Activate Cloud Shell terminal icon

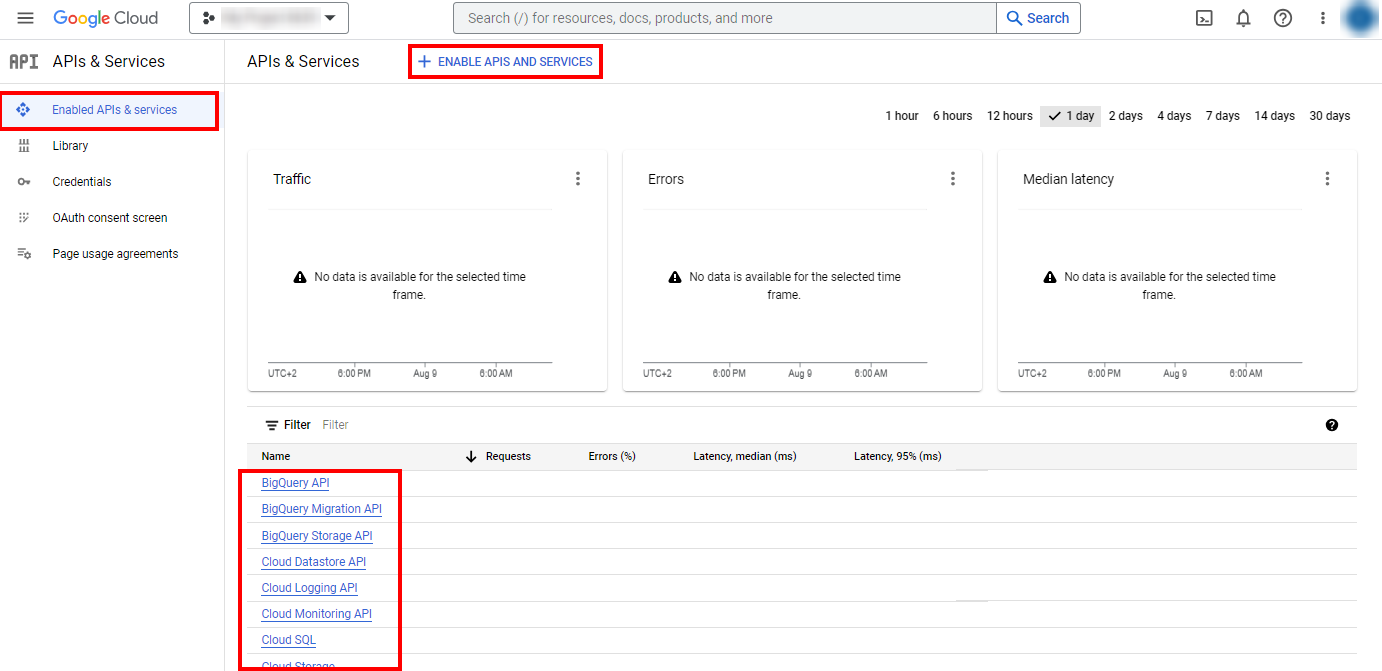1204,18
